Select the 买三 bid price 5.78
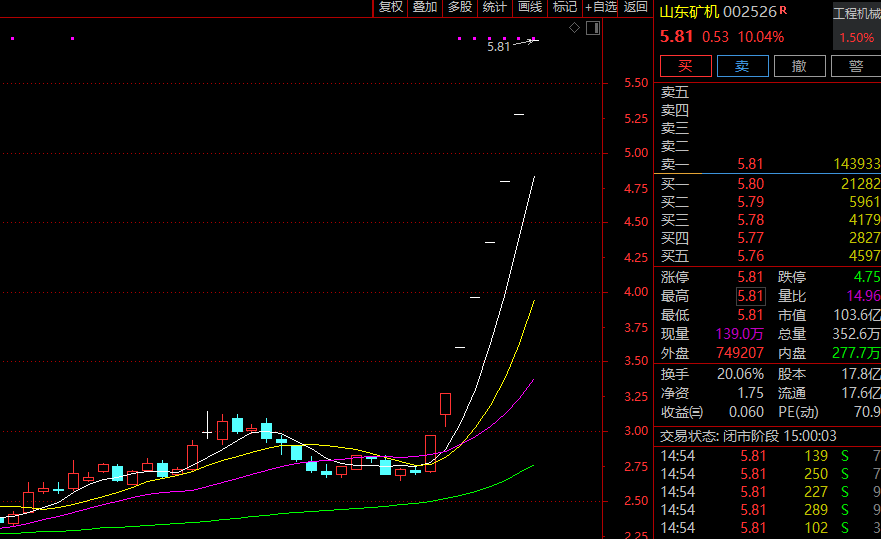 click(x=750, y=220)
